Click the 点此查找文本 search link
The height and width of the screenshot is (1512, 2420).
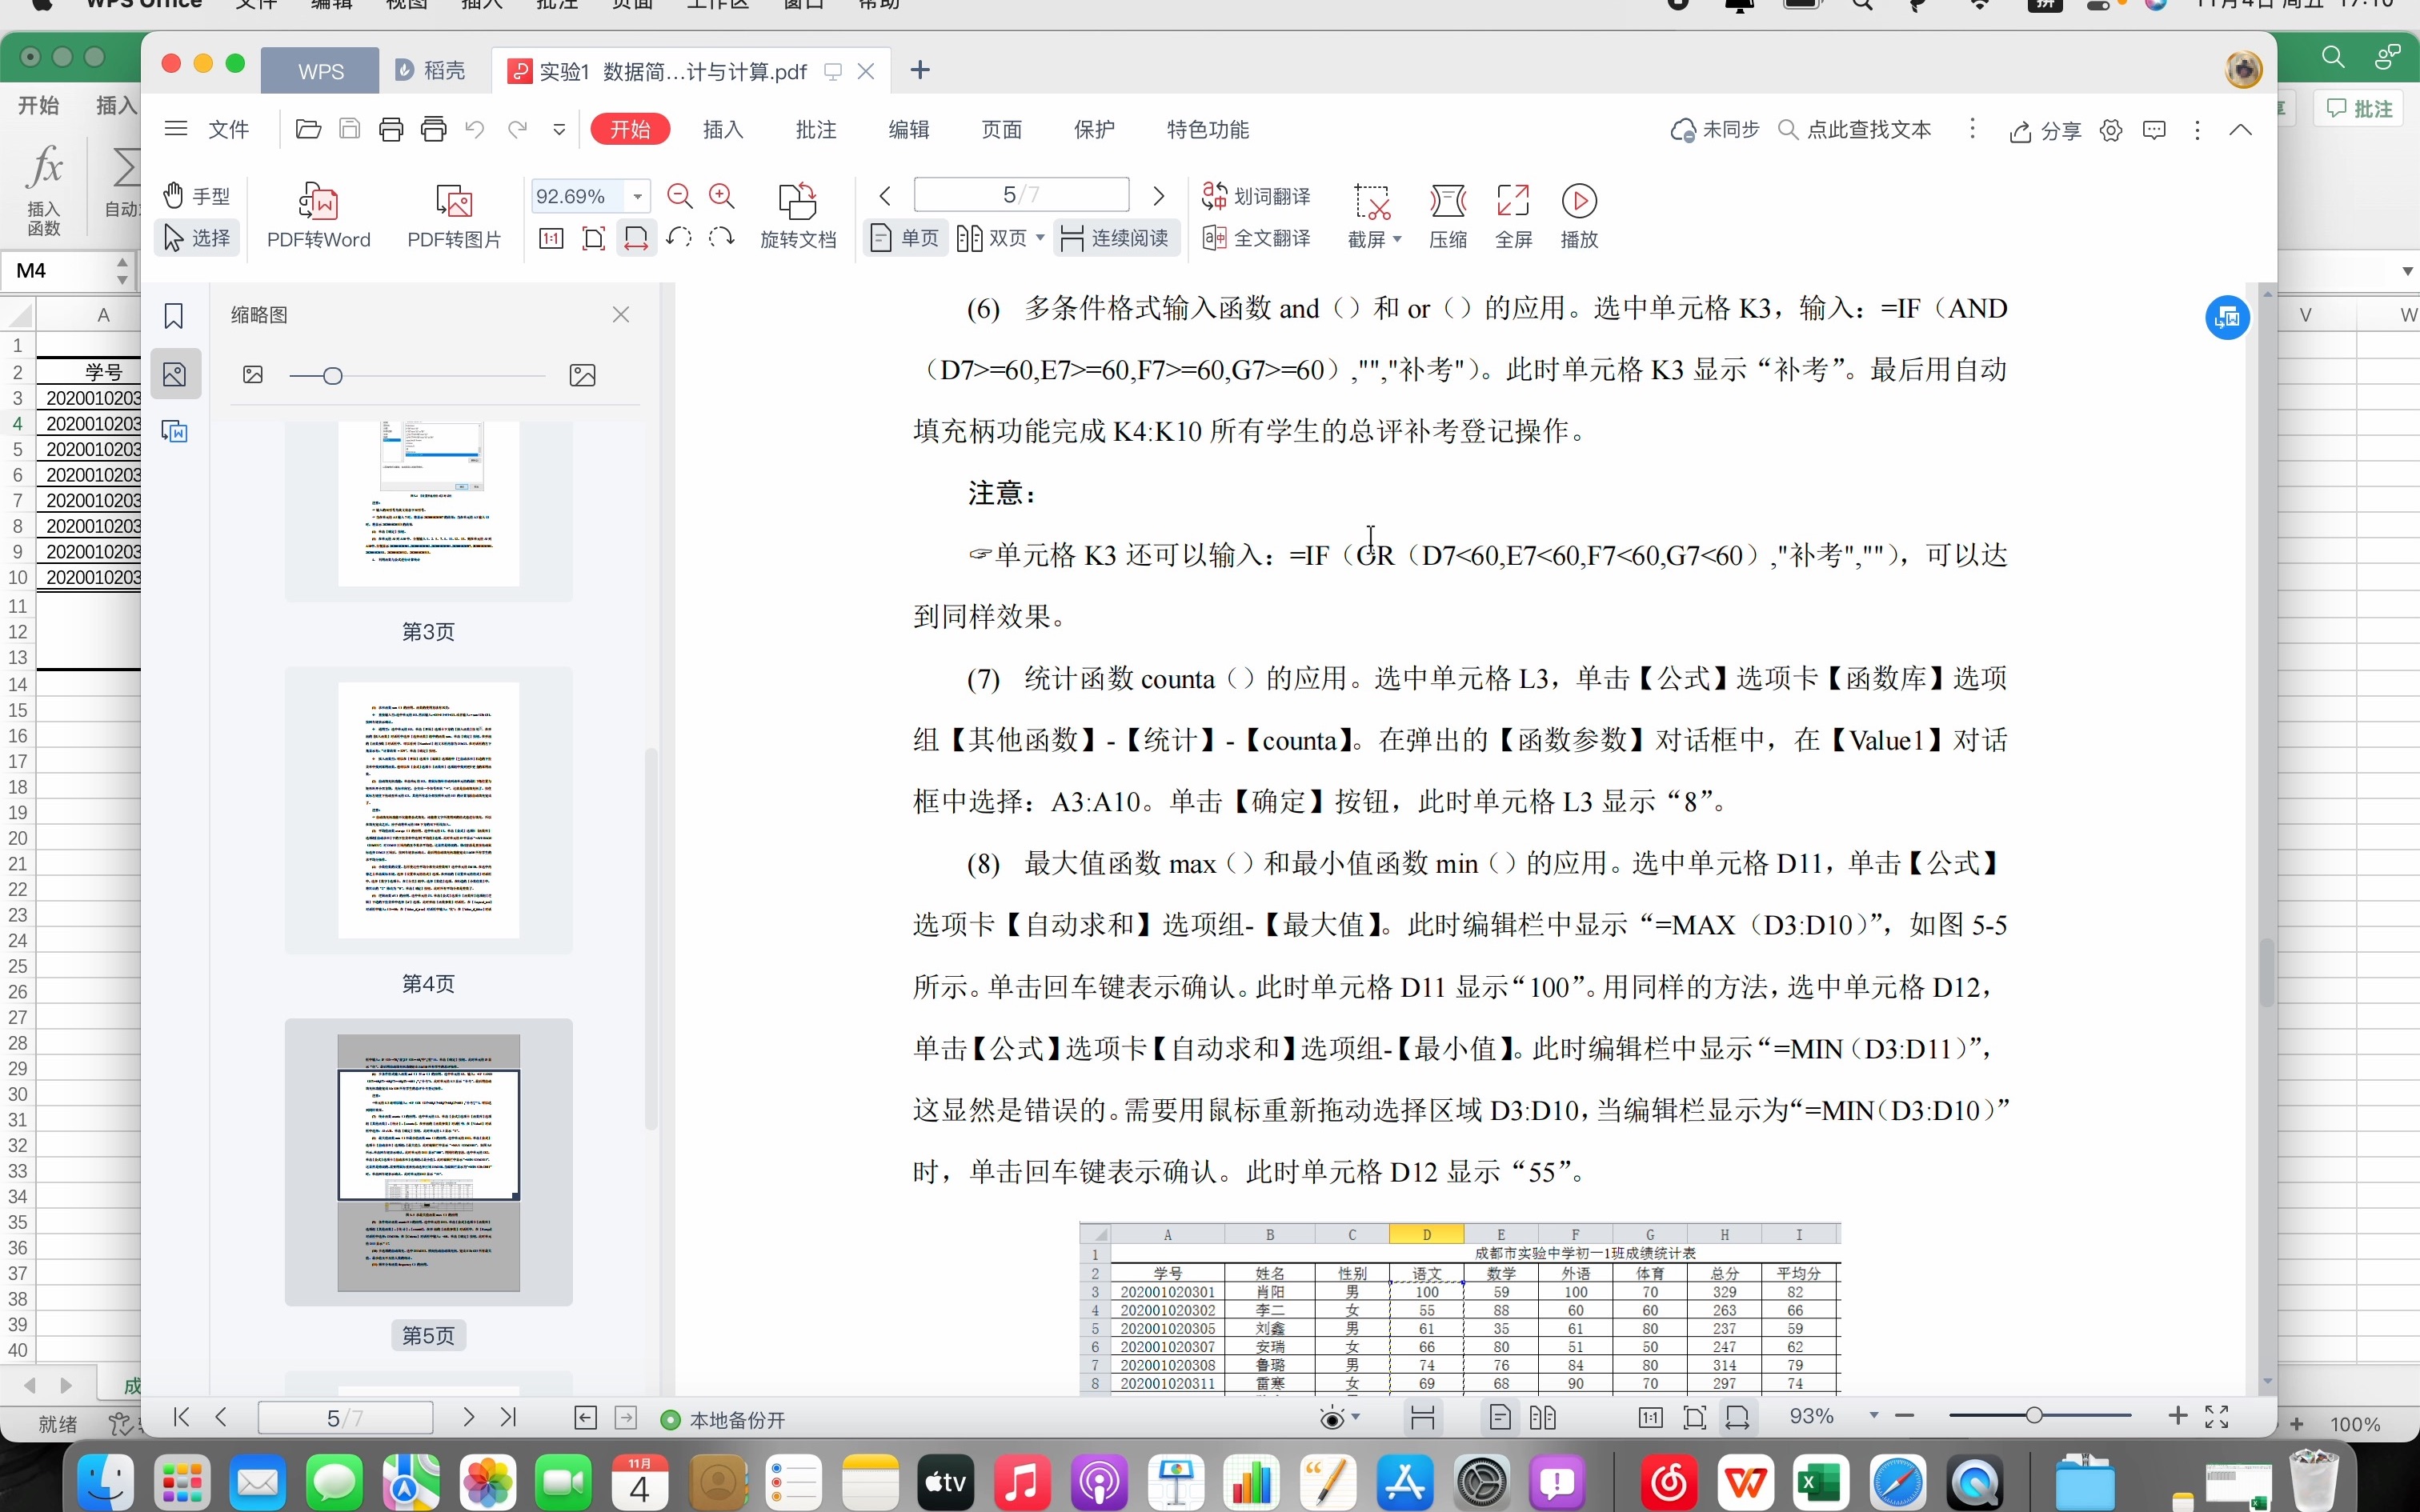point(1869,129)
